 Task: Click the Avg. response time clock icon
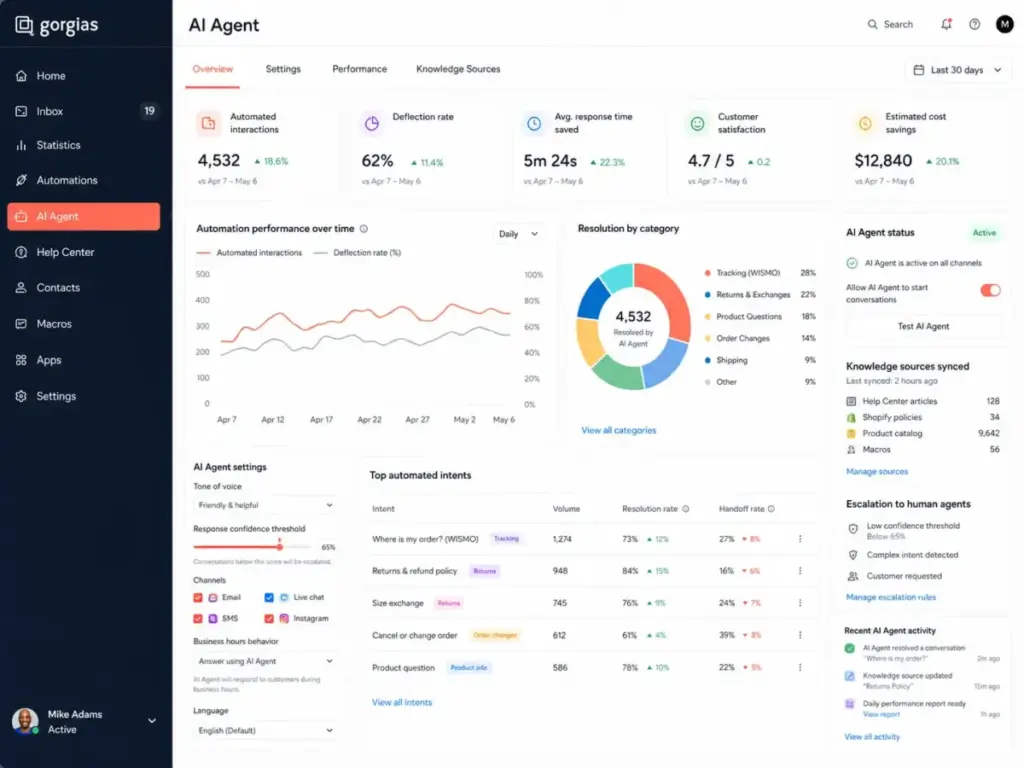coord(534,123)
